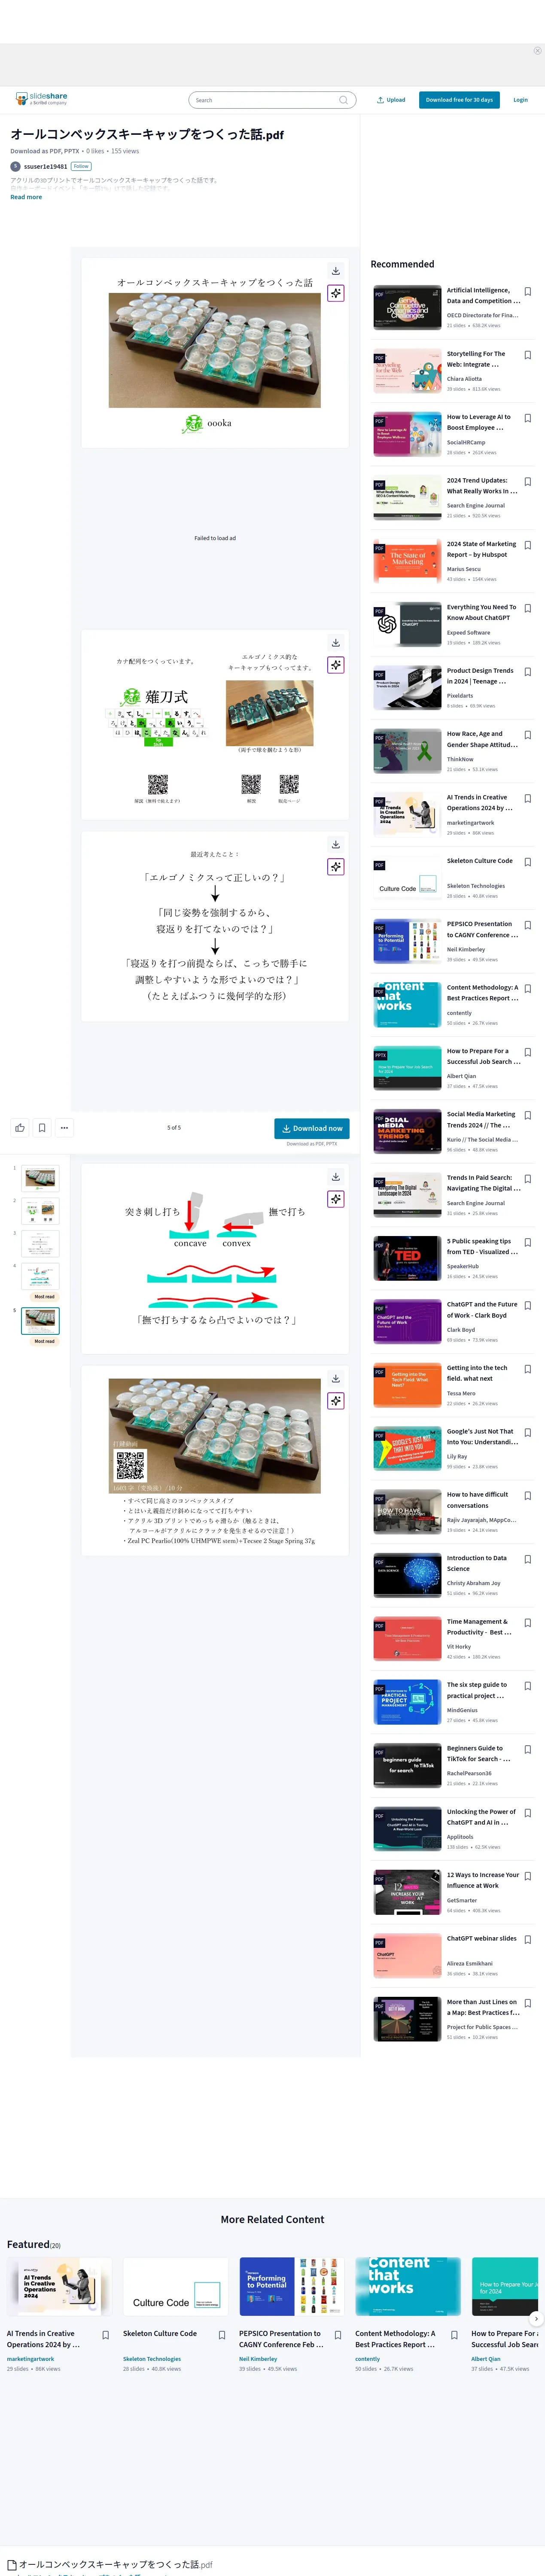Download the title slide with ooaka logo

click(x=336, y=271)
